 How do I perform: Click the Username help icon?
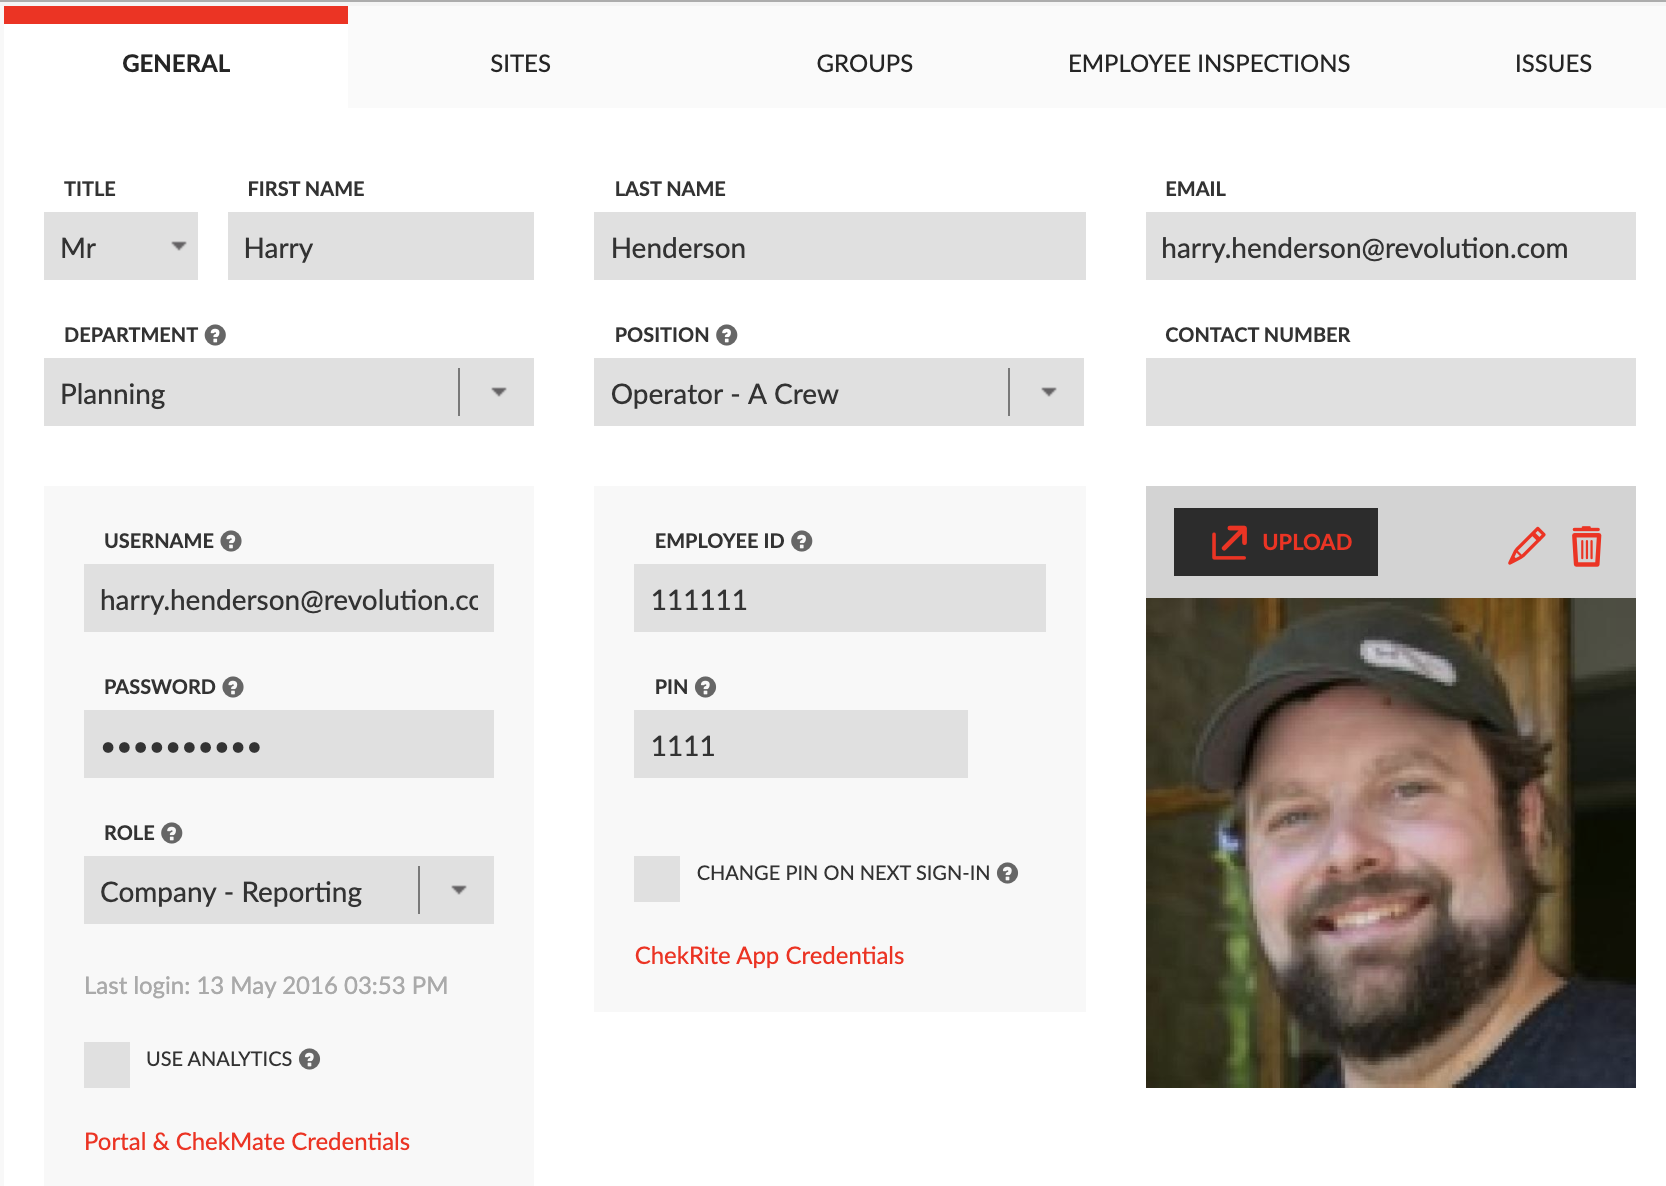pos(231,541)
